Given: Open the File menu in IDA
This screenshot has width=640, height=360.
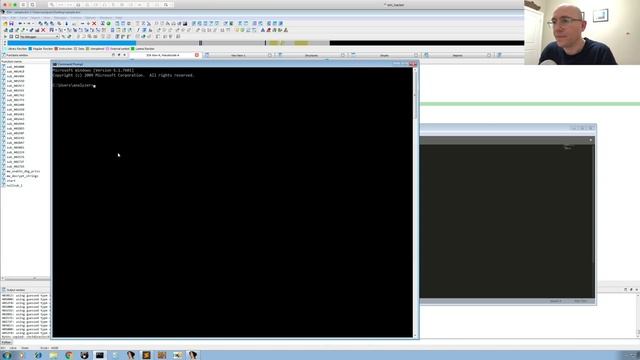Looking at the screenshot, I should tap(4, 18).
